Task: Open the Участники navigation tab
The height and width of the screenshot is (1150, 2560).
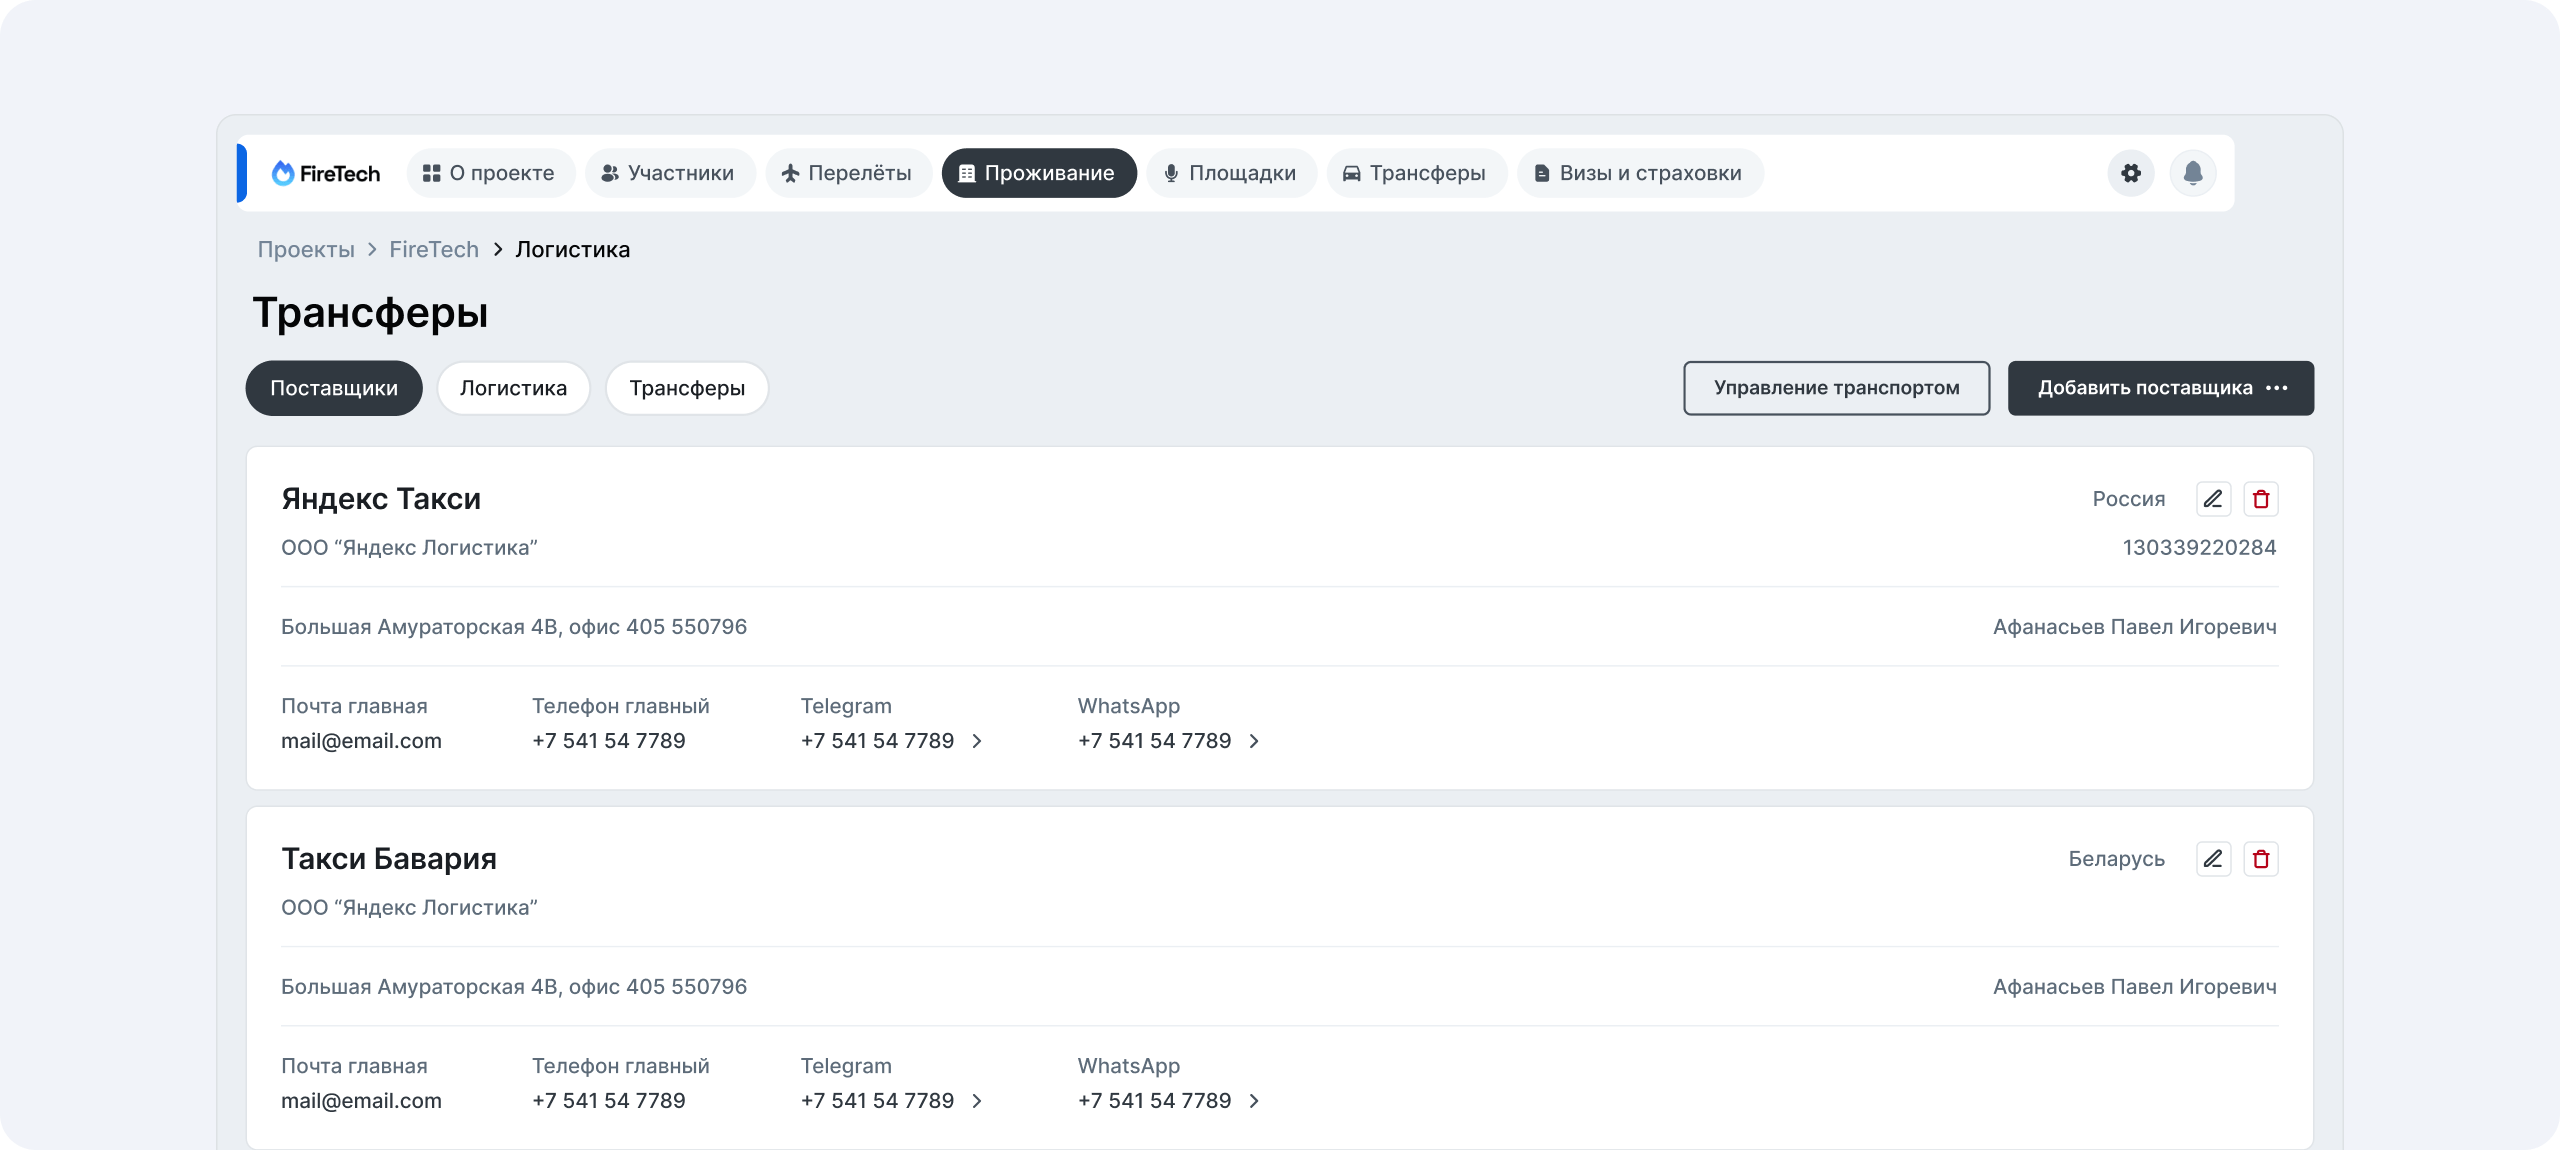Action: 669,173
